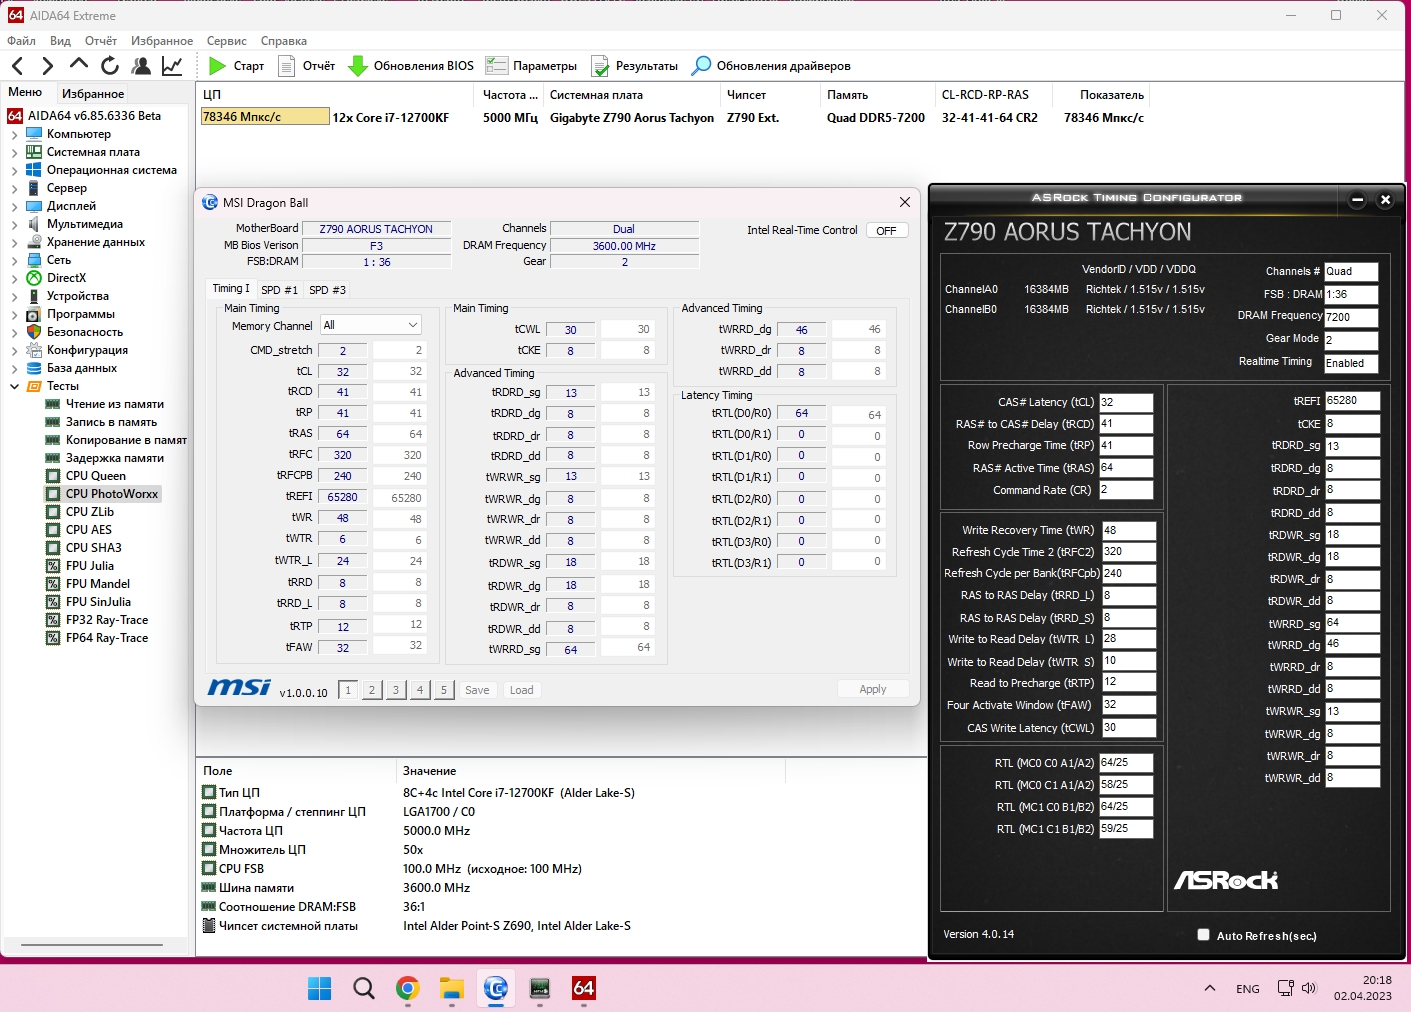Click the tCL value field in MSI Dragon Ball
This screenshot has width=1411, height=1012.
click(x=342, y=372)
